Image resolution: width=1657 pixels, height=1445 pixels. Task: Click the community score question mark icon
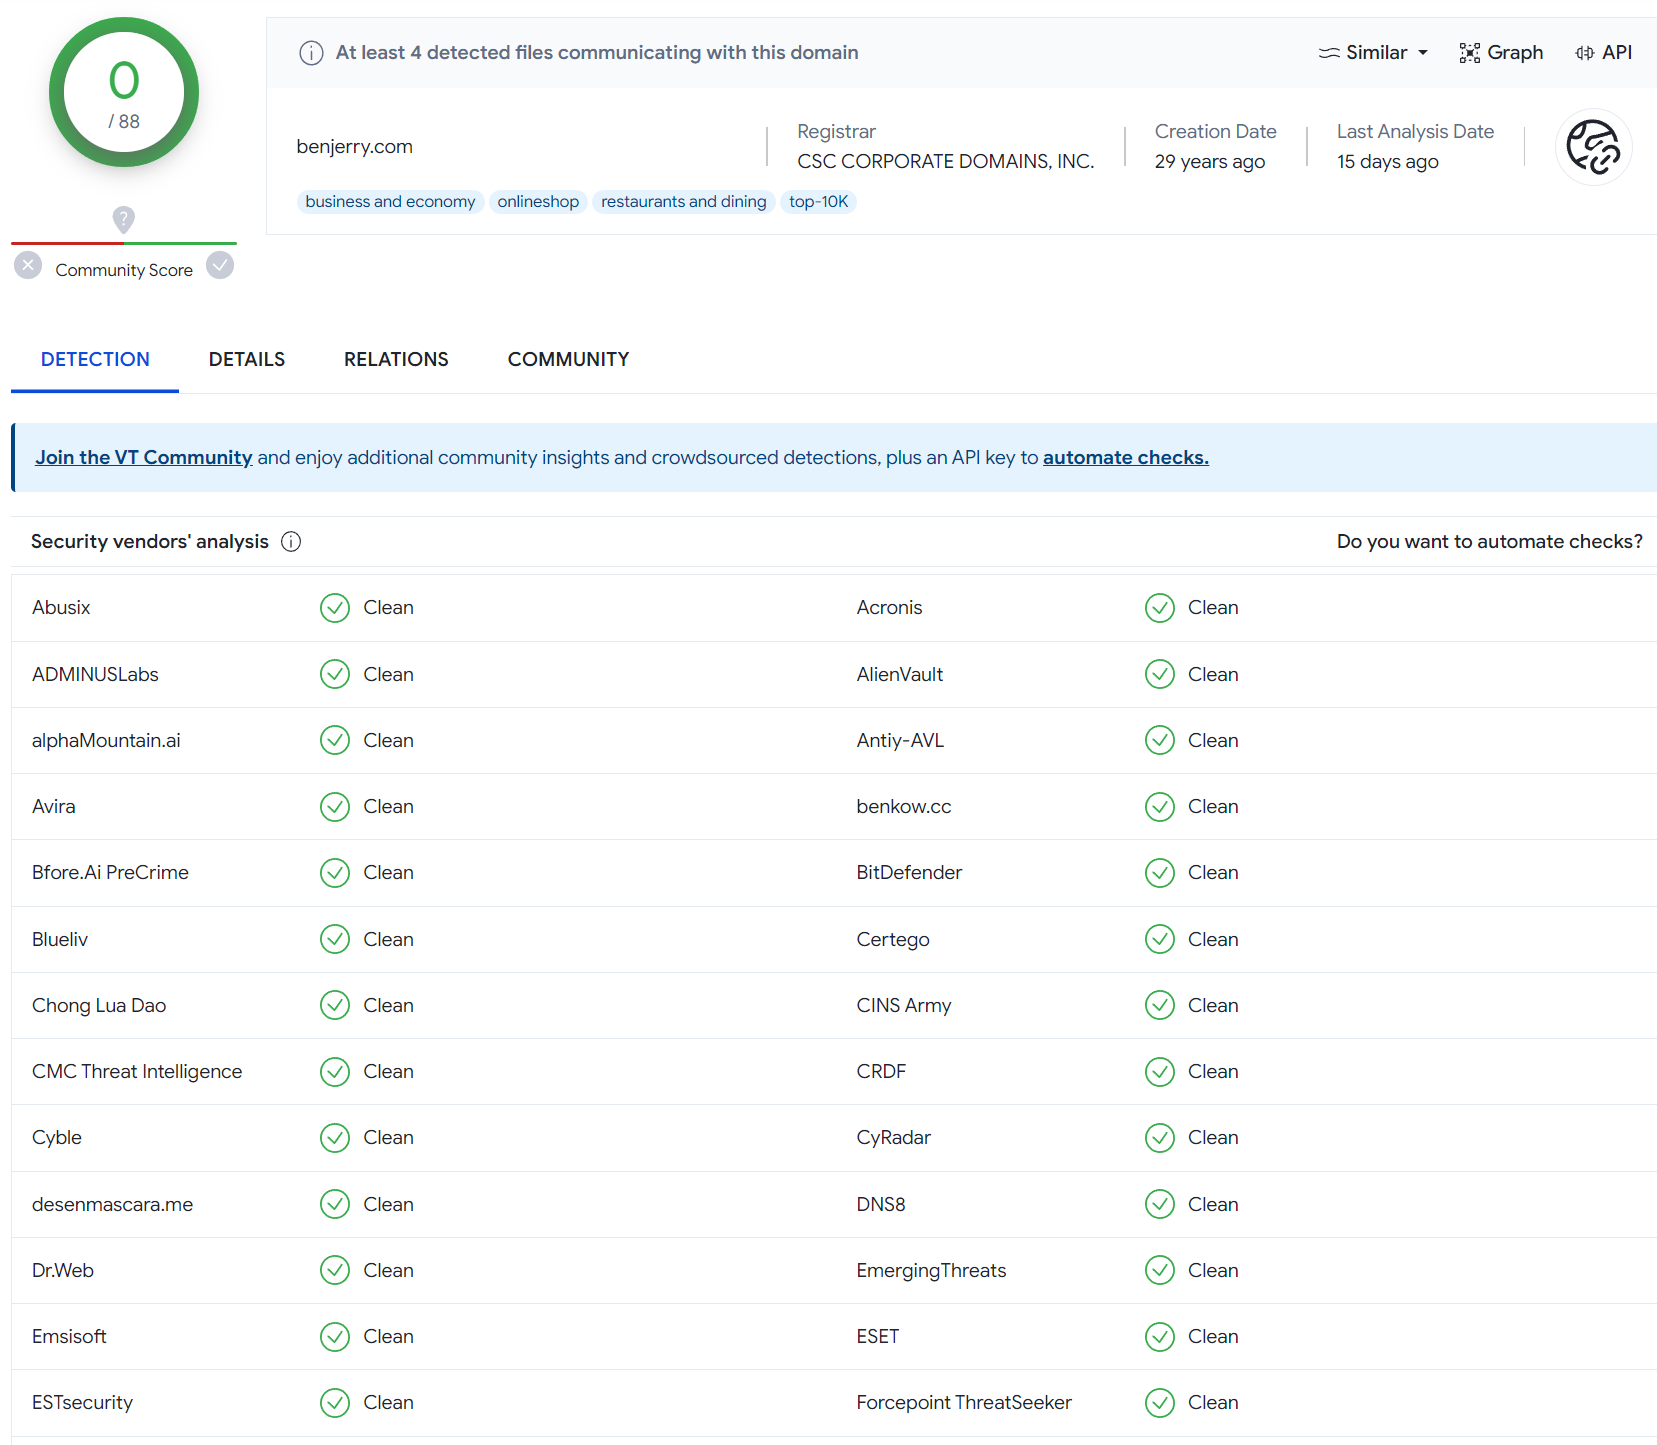123,219
